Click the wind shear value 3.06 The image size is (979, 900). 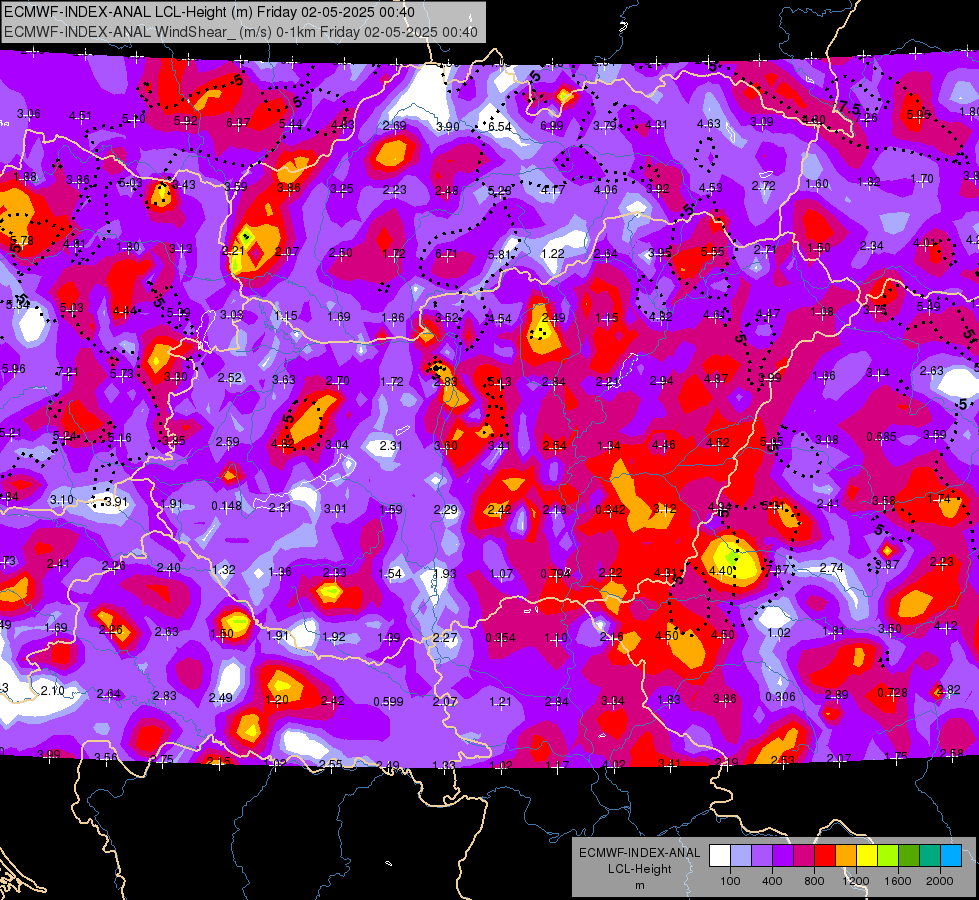pos(28,114)
